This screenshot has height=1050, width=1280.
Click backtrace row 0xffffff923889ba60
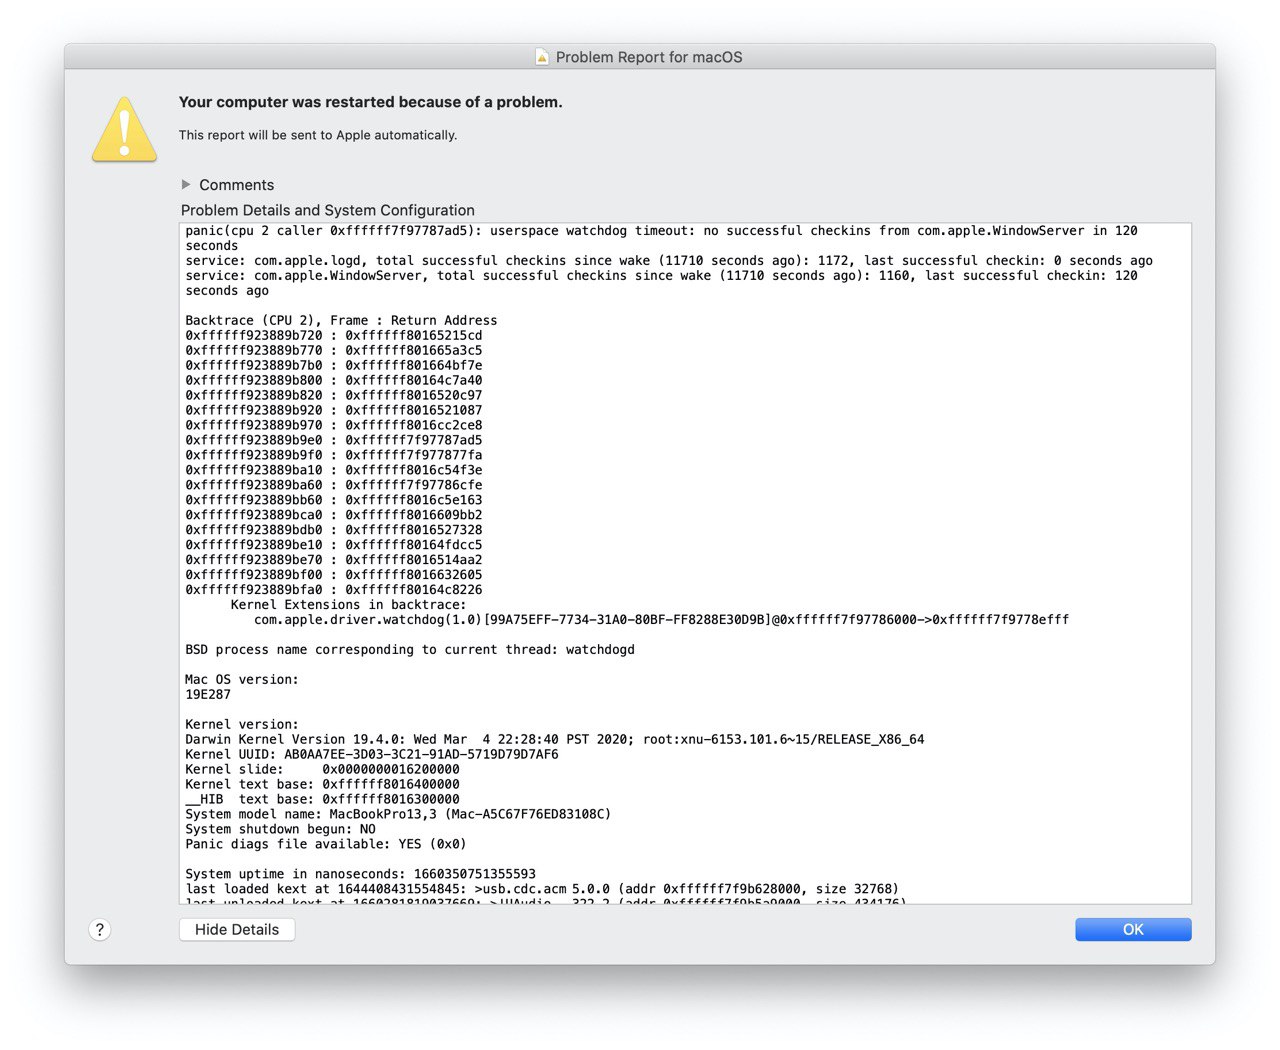click(x=334, y=485)
